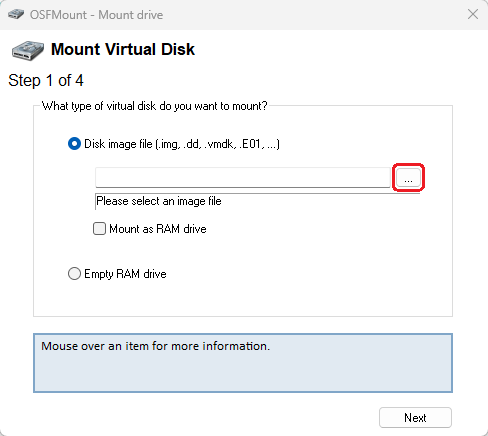
Task: Click the "Empty RAM drive" label text
Action: pos(125,274)
